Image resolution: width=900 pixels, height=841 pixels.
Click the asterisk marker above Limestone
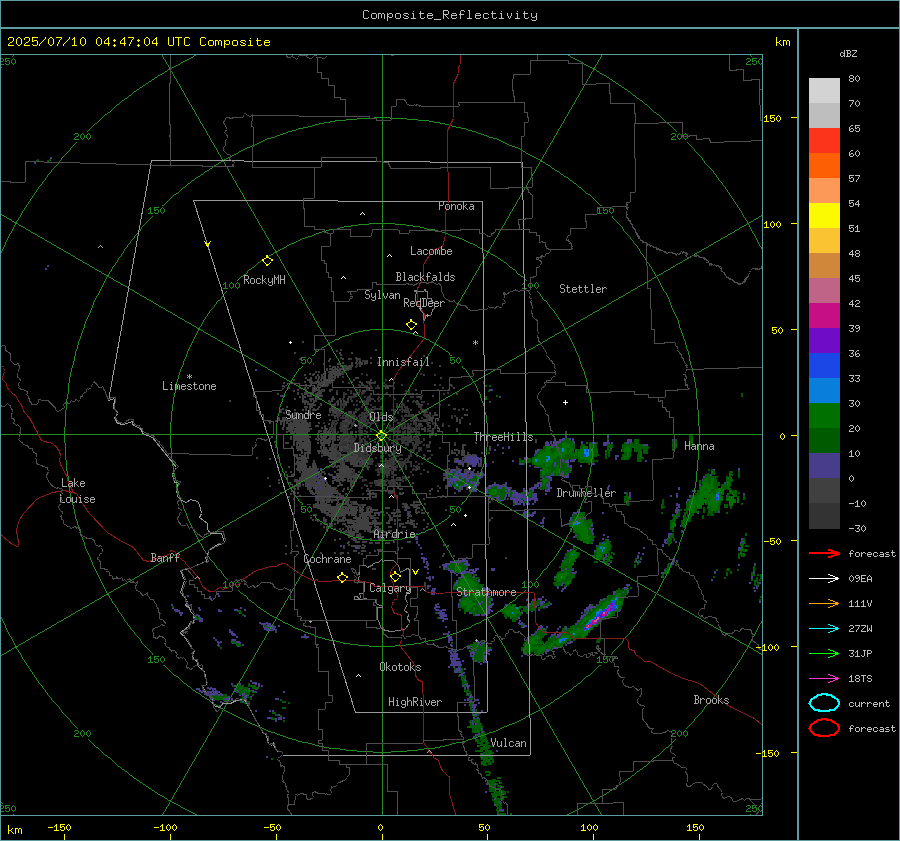pos(189,377)
